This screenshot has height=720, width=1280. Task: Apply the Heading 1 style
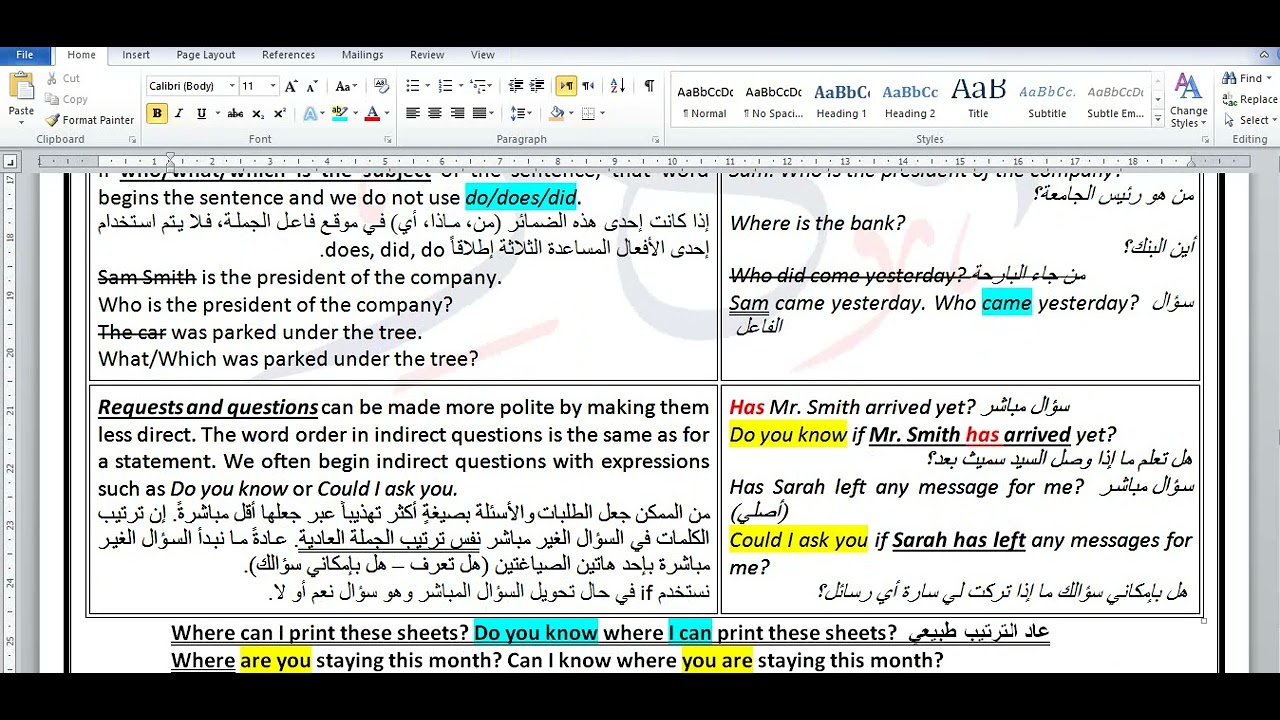point(841,100)
